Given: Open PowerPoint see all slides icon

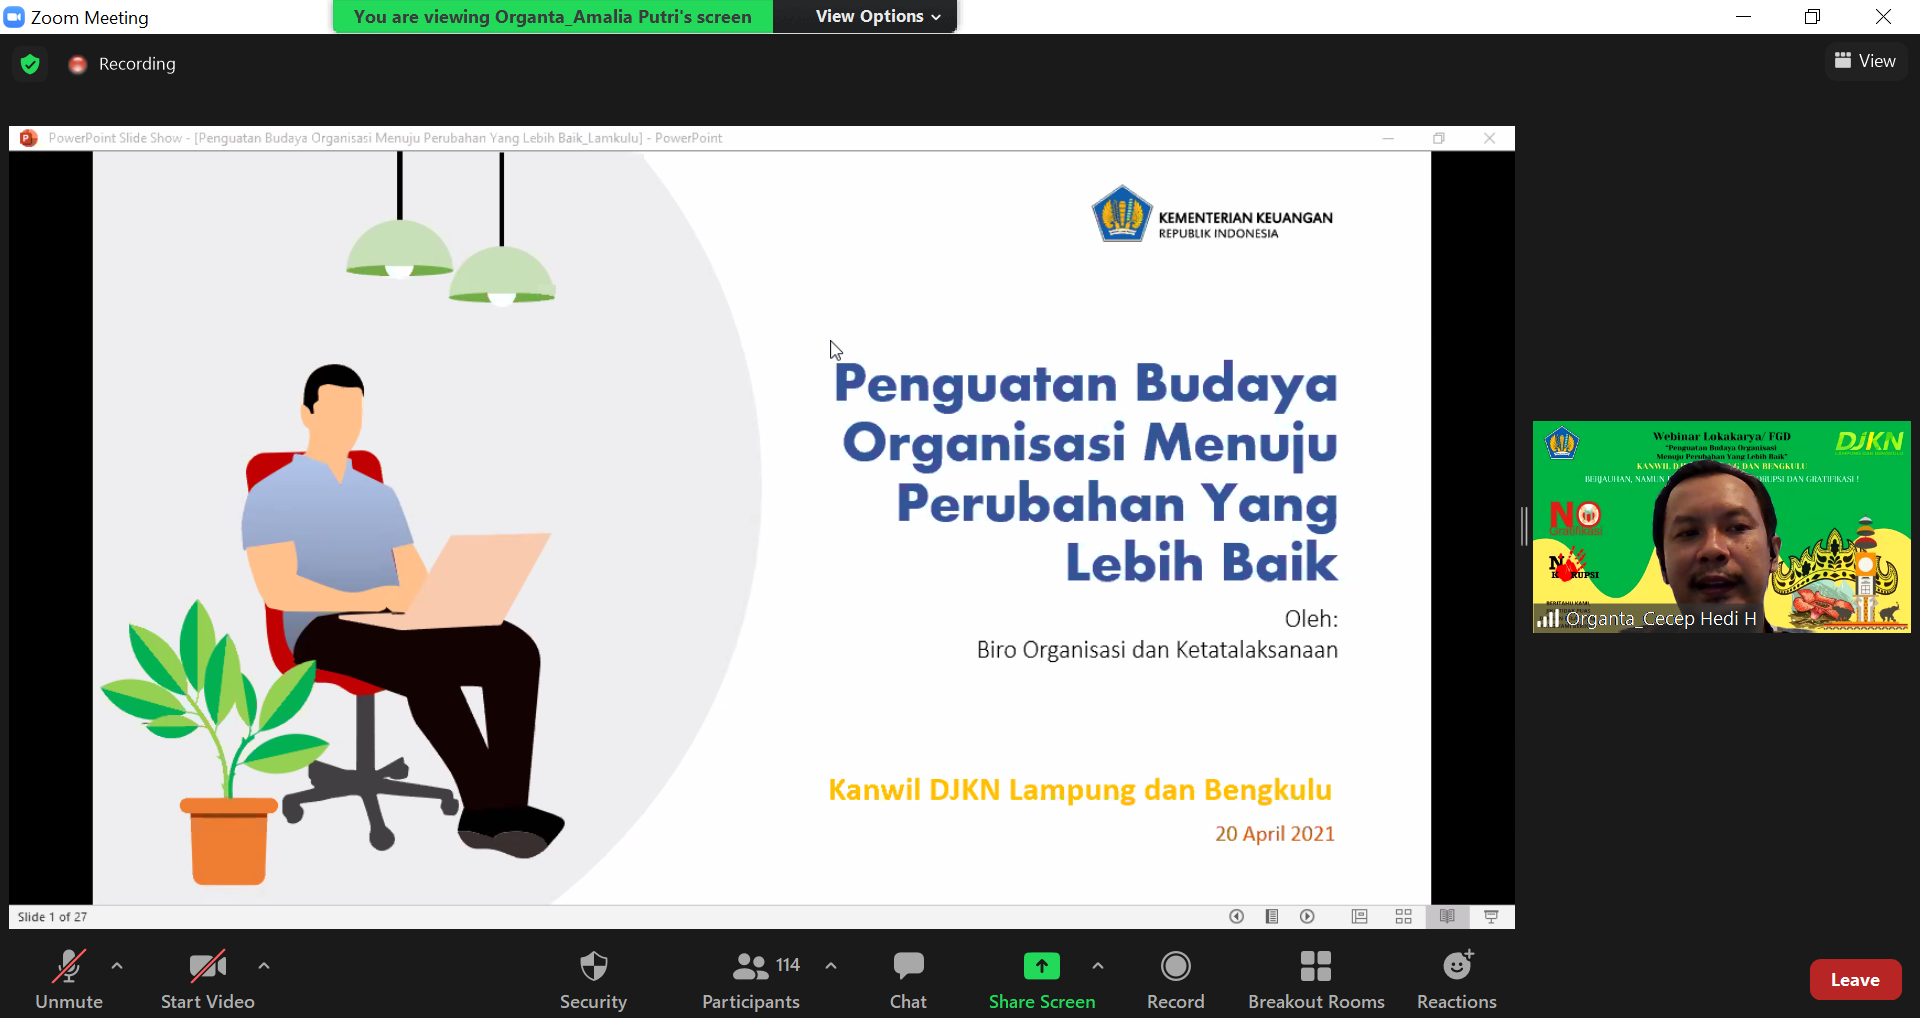Looking at the screenshot, I should coord(1272,917).
